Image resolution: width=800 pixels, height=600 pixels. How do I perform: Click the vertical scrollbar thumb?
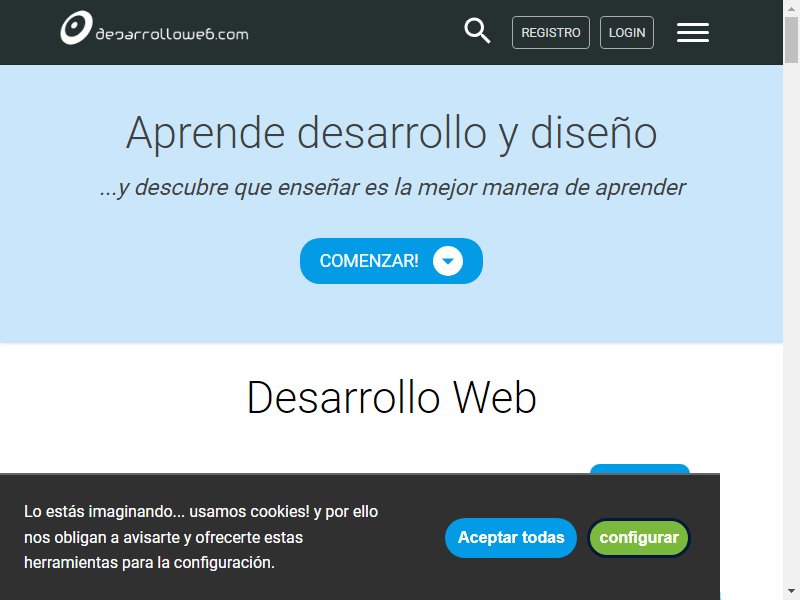click(x=791, y=40)
